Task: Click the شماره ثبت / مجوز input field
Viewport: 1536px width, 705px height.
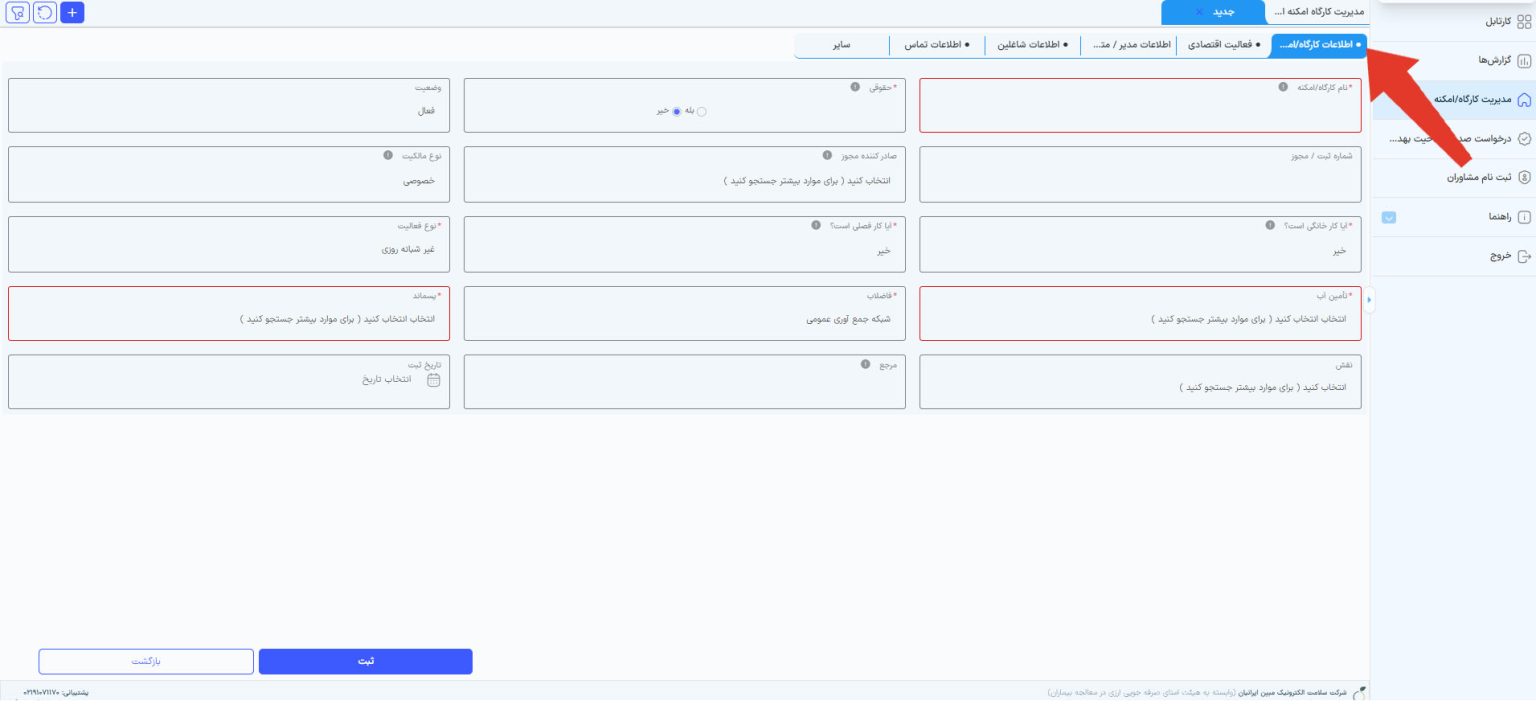Action: [1140, 174]
